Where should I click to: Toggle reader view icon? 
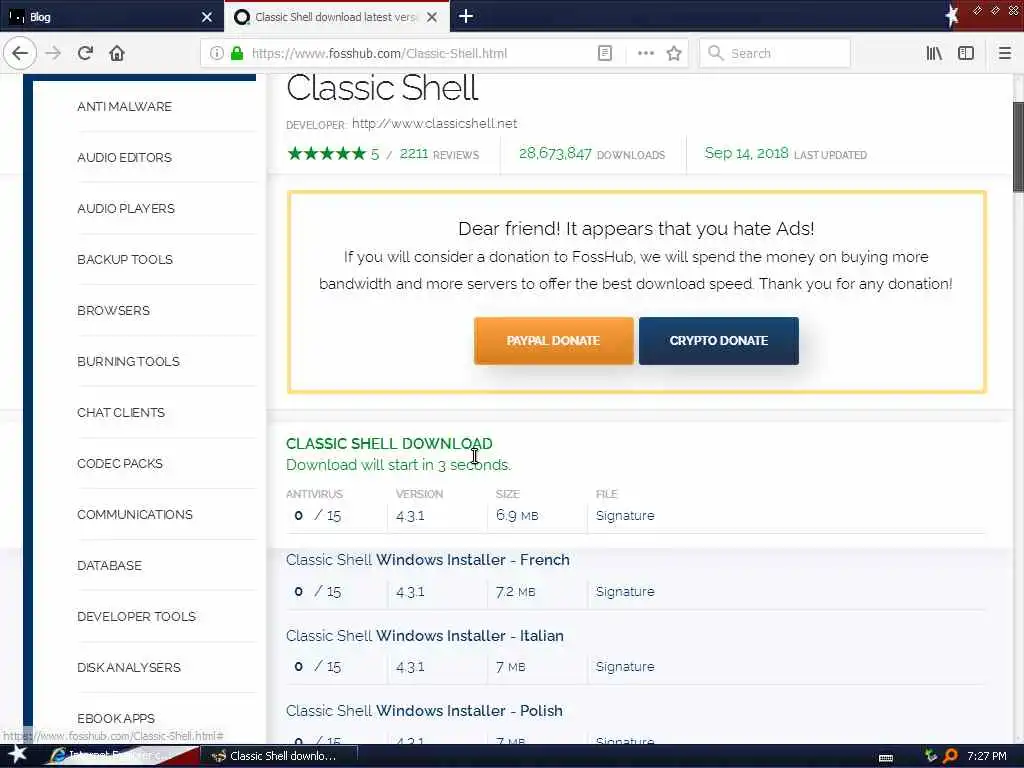(x=605, y=53)
